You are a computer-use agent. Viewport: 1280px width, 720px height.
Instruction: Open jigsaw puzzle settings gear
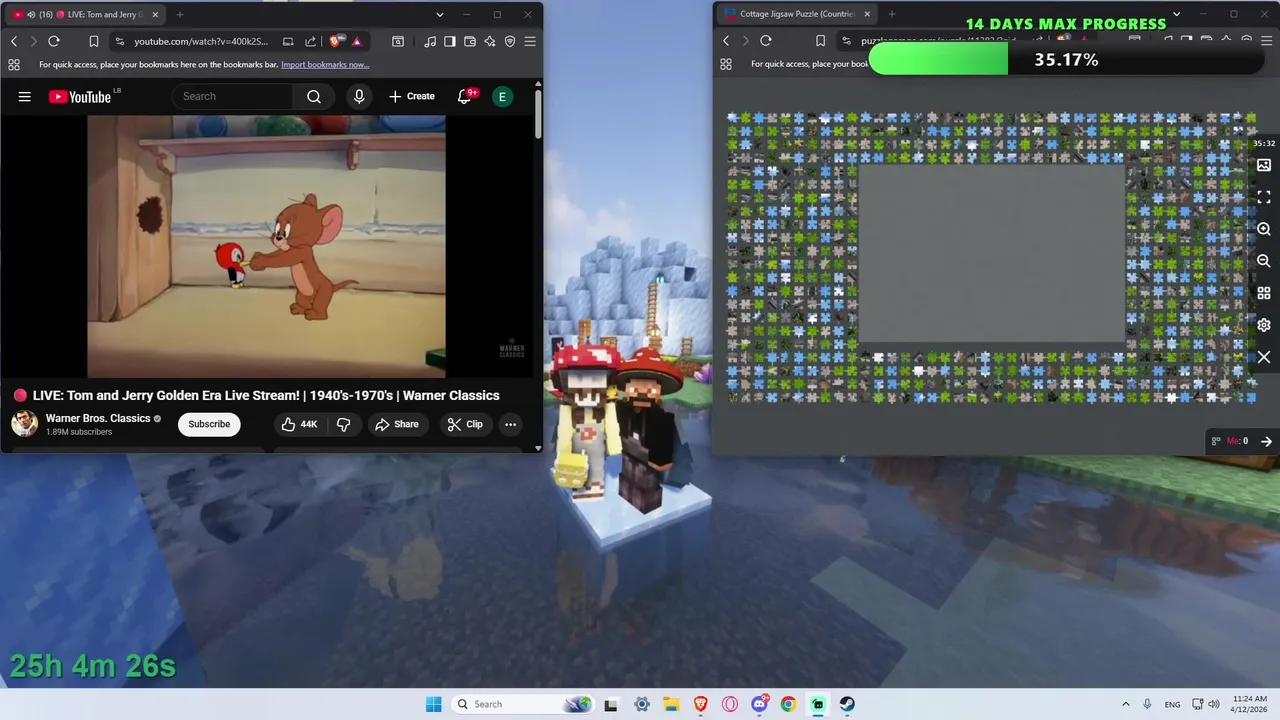pos(1264,325)
